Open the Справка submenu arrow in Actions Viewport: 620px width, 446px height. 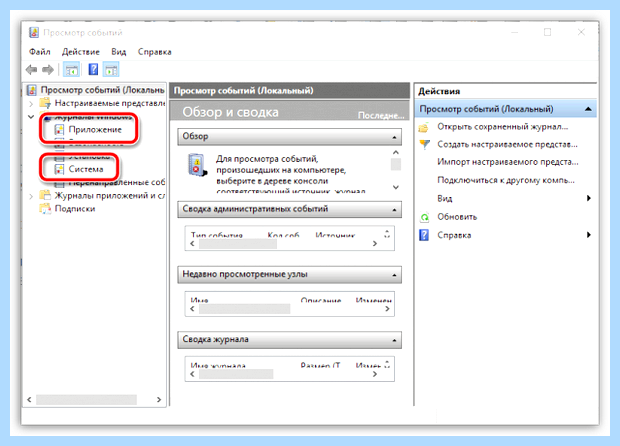(x=589, y=235)
